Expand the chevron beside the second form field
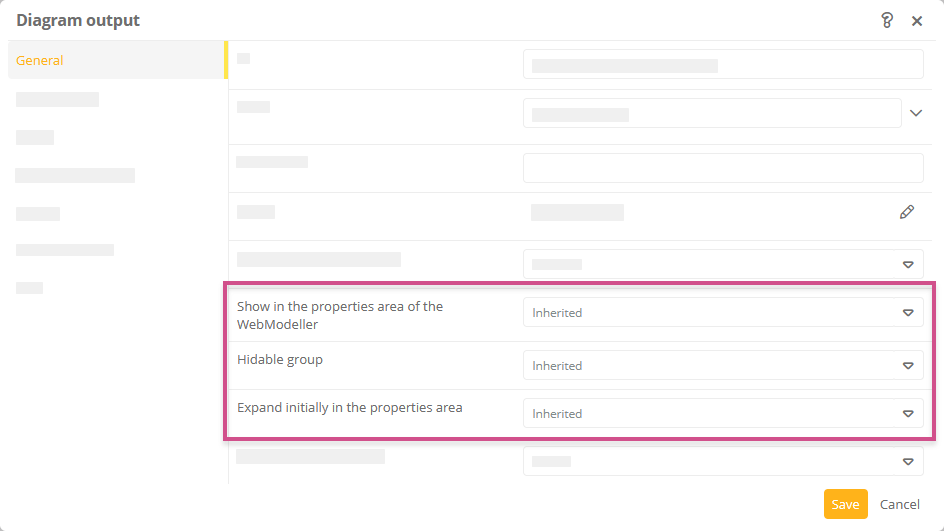The width and height of the screenshot is (944, 531). pos(916,113)
